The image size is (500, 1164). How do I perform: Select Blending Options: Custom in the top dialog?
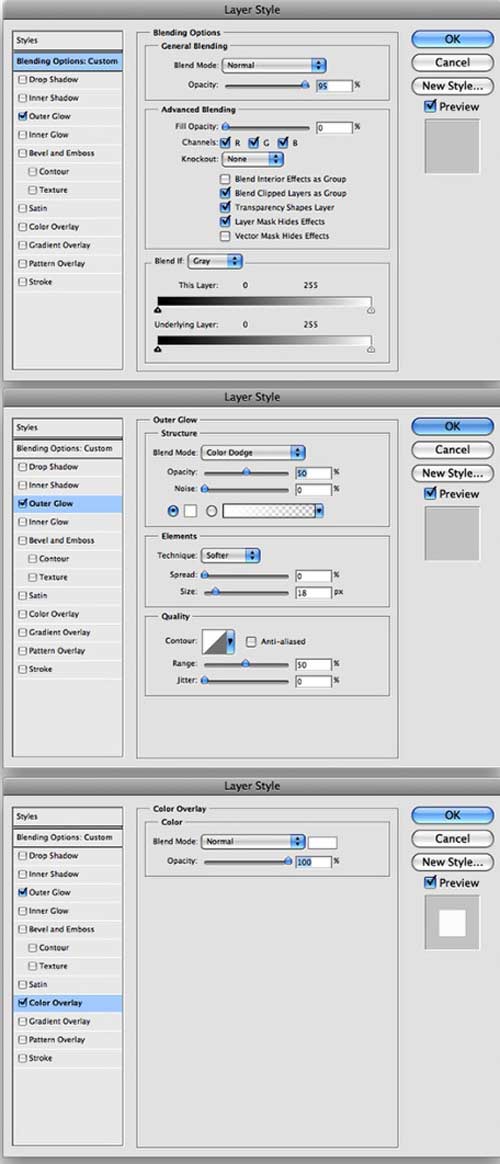68,61
